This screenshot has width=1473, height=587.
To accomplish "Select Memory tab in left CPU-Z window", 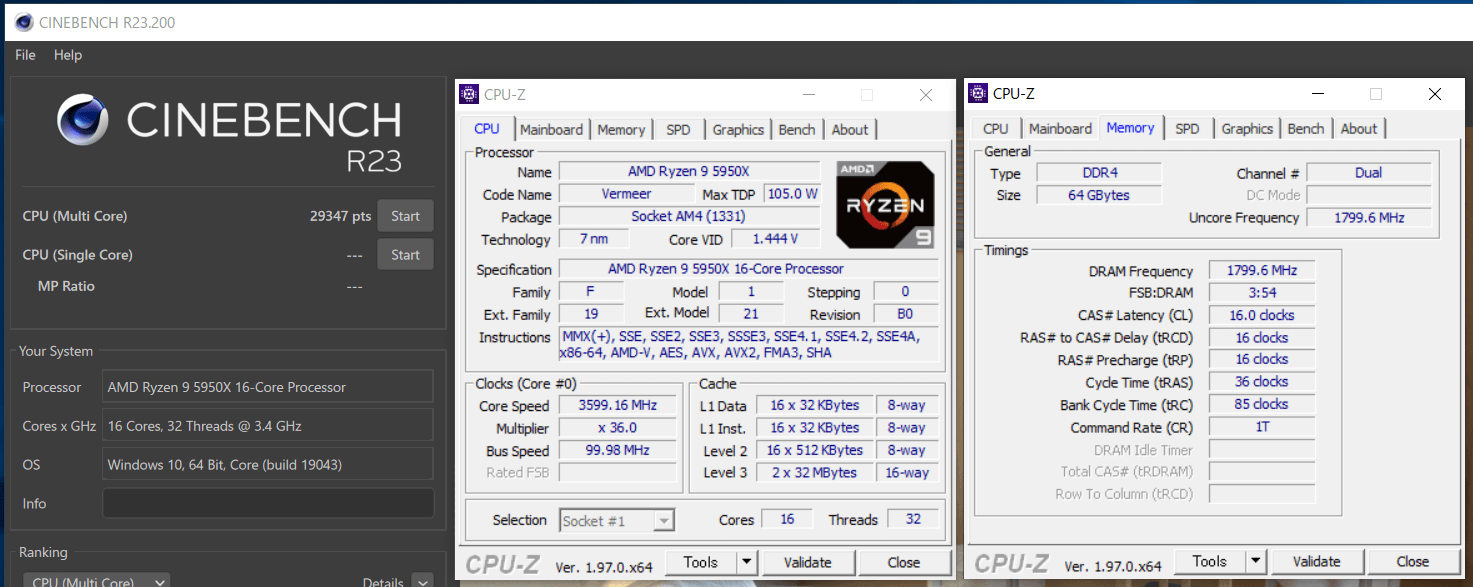I will click(x=621, y=129).
